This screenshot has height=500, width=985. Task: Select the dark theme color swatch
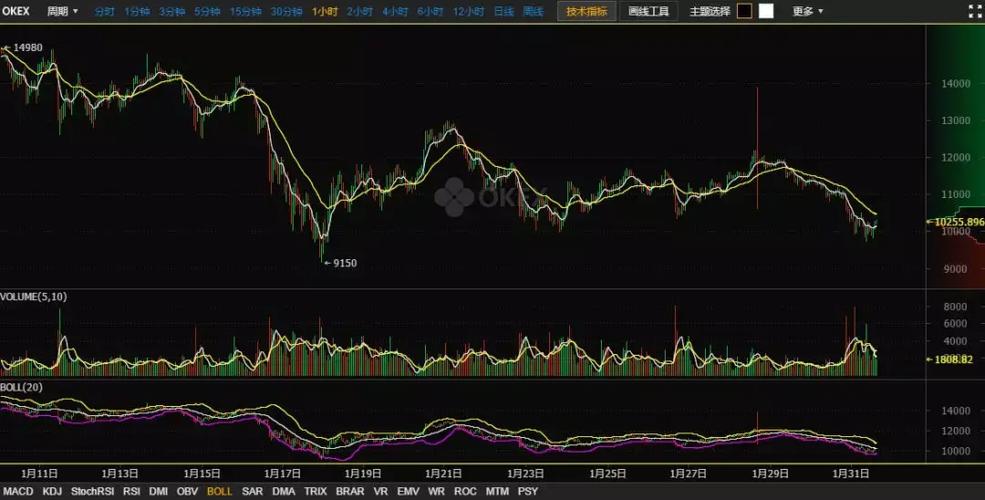[744, 12]
